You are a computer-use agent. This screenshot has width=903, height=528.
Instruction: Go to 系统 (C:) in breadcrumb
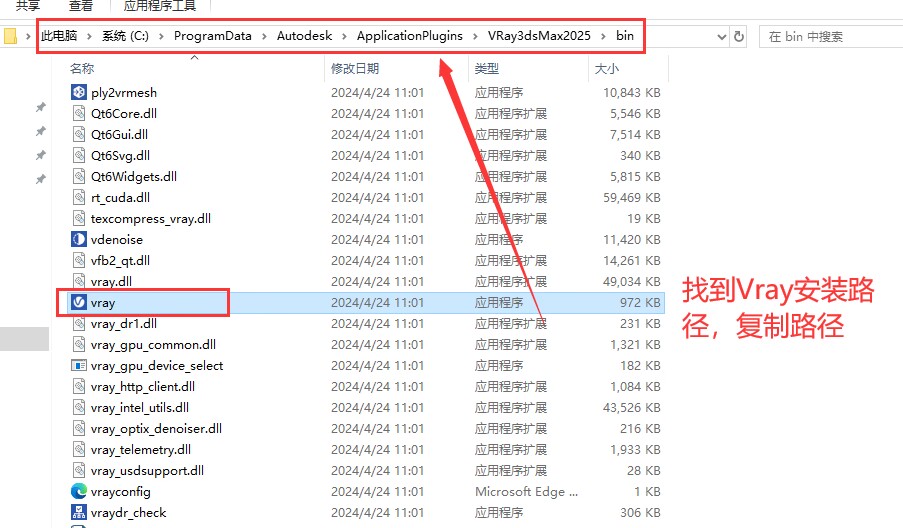click(125, 36)
